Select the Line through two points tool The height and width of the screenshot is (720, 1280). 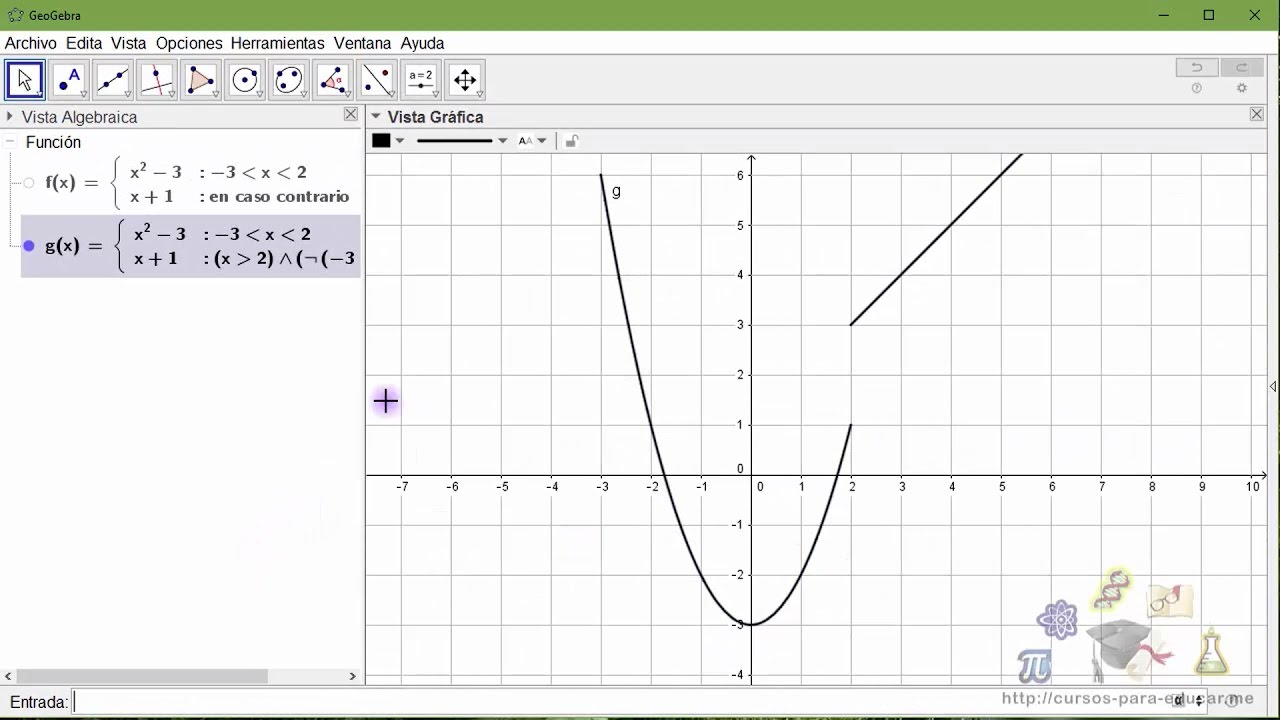pyautogui.click(x=113, y=80)
